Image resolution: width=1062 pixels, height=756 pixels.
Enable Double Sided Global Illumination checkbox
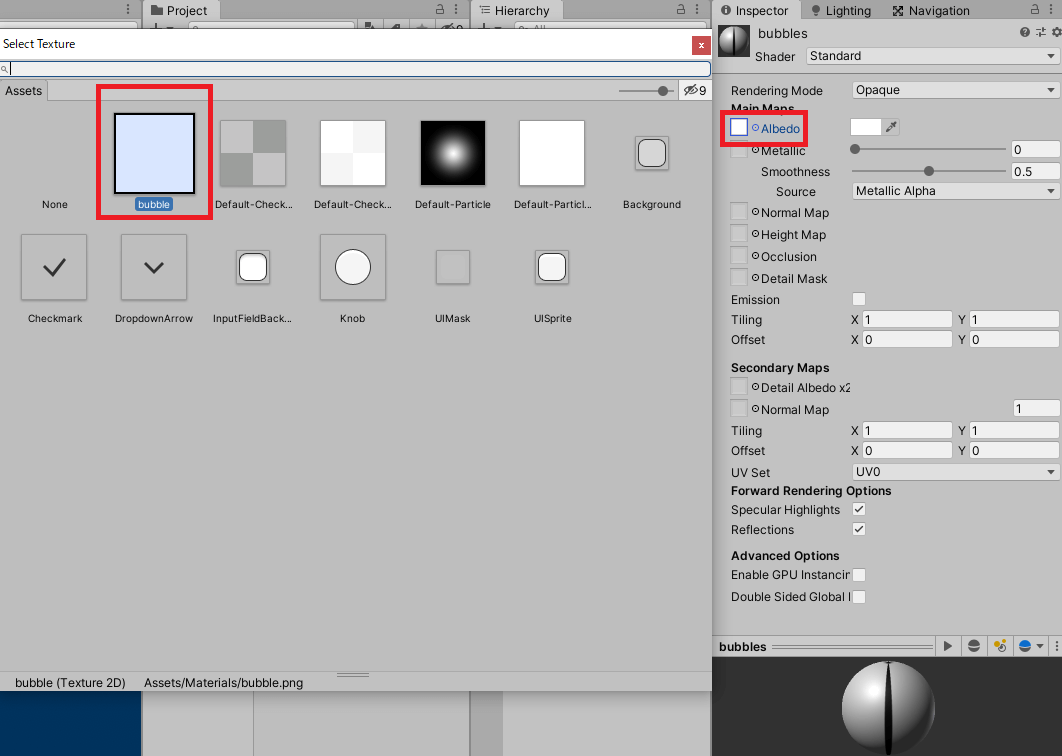pos(859,597)
